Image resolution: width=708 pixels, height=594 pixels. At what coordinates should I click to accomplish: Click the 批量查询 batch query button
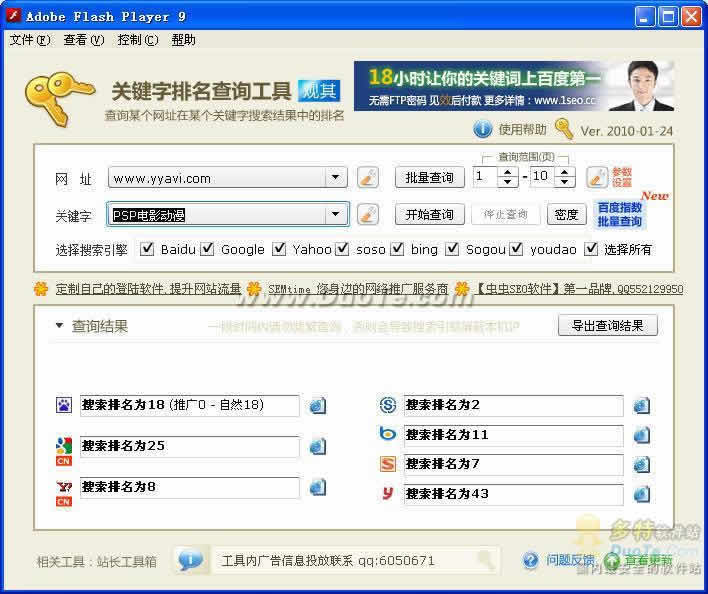tap(429, 177)
